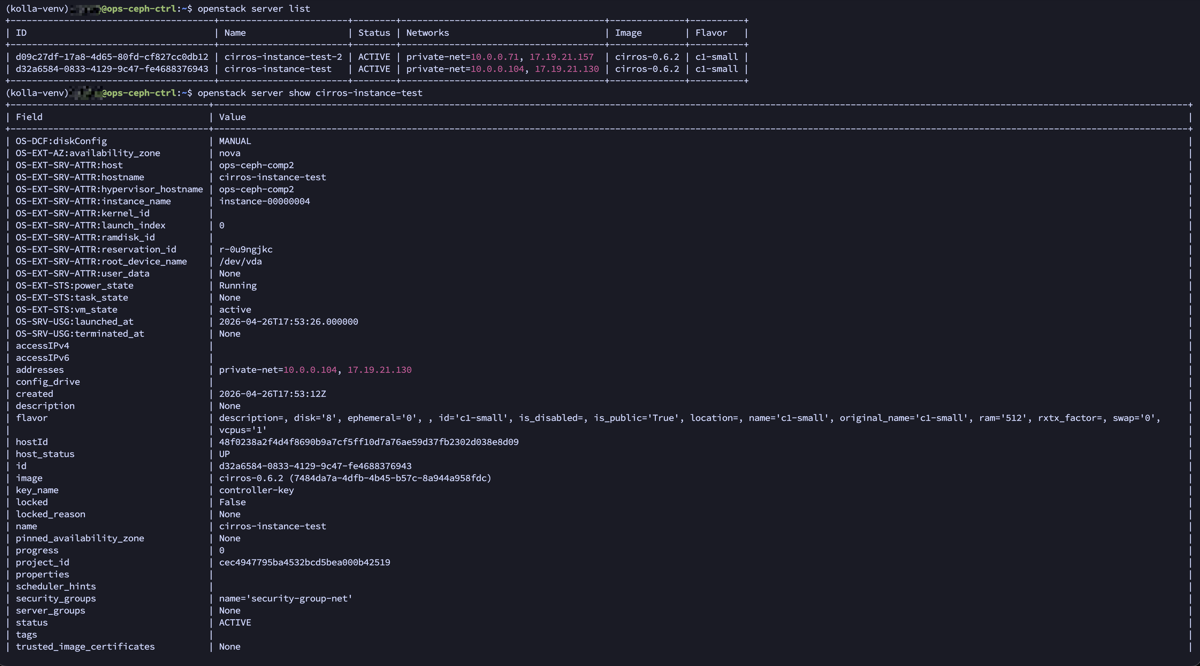Viewport: 1200px width, 666px height.
Task: Select the "UP" host status value
Action: [225, 453]
